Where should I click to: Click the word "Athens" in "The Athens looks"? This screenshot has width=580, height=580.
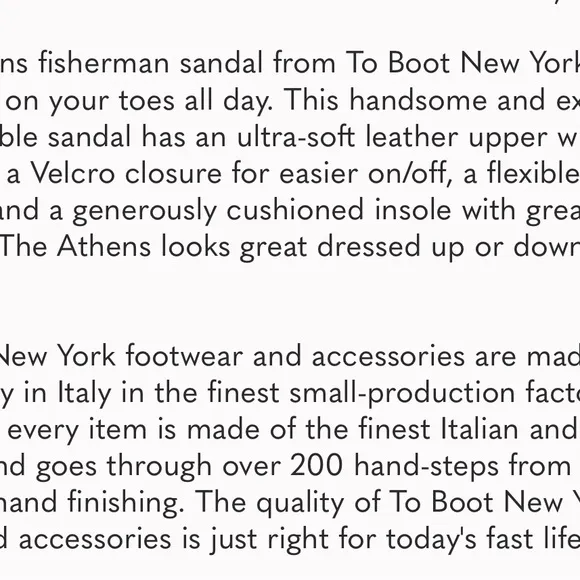click(x=104, y=246)
